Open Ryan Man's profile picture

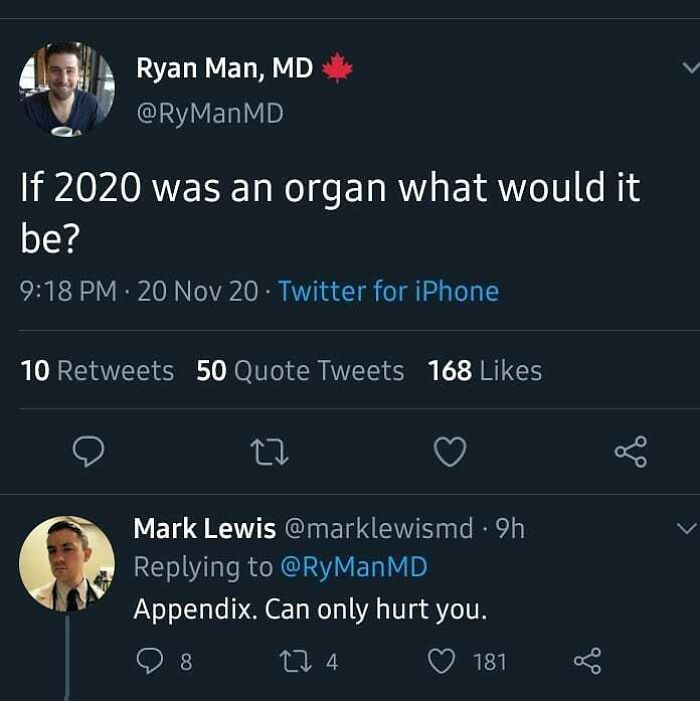[66, 89]
